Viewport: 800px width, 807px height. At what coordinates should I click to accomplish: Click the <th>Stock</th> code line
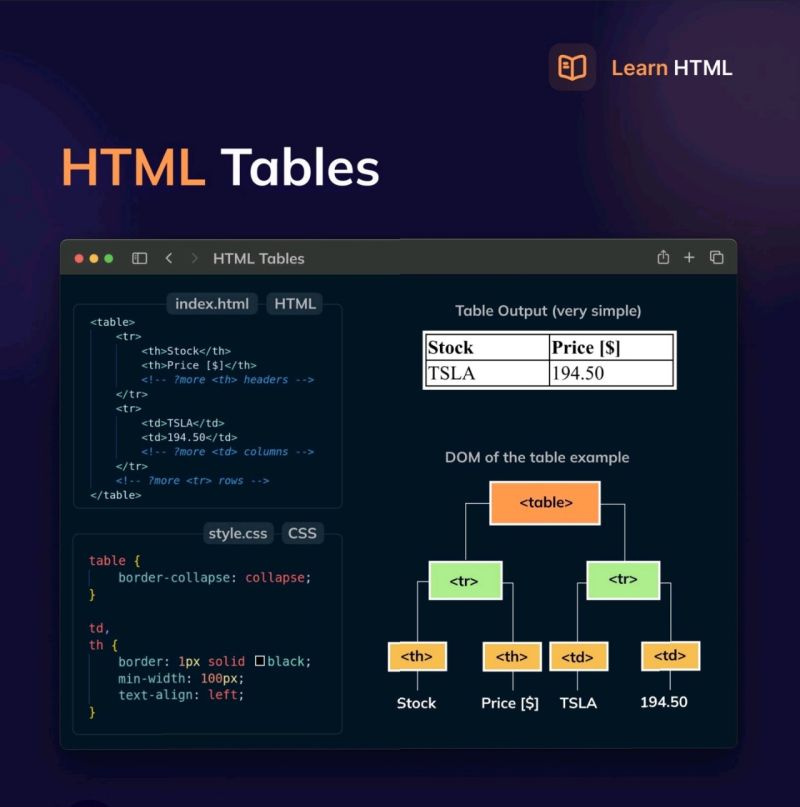tap(186, 351)
